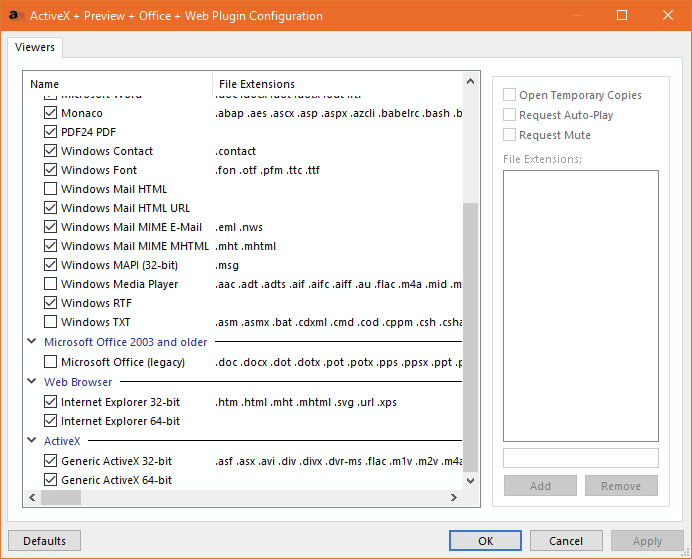The width and height of the screenshot is (692, 559).
Task: Click the '.eml .nws' extension text
Action: (239, 227)
